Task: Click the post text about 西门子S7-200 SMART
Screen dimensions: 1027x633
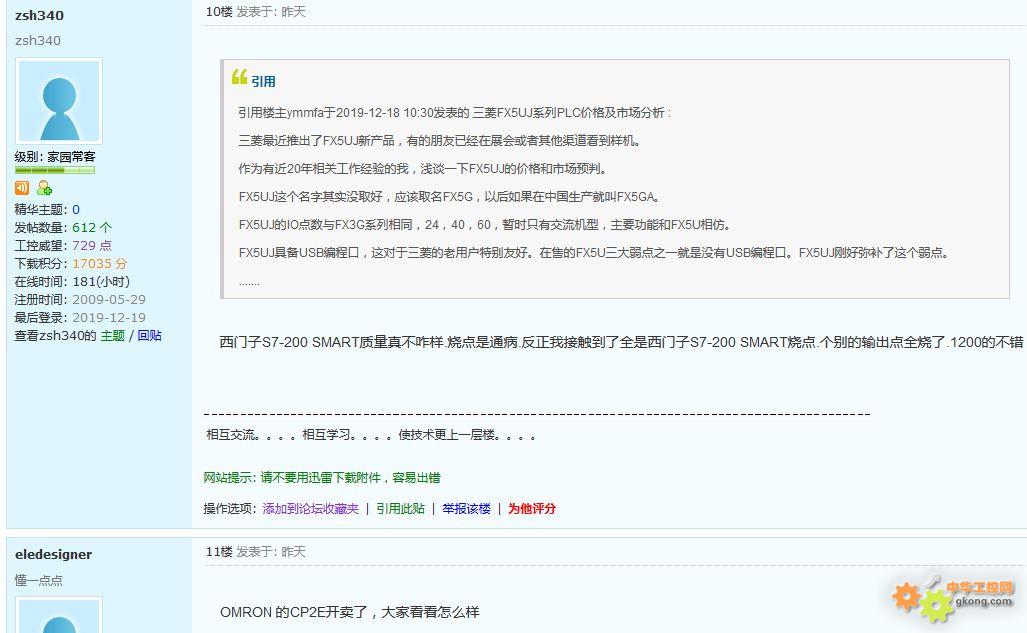Action: (x=621, y=342)
